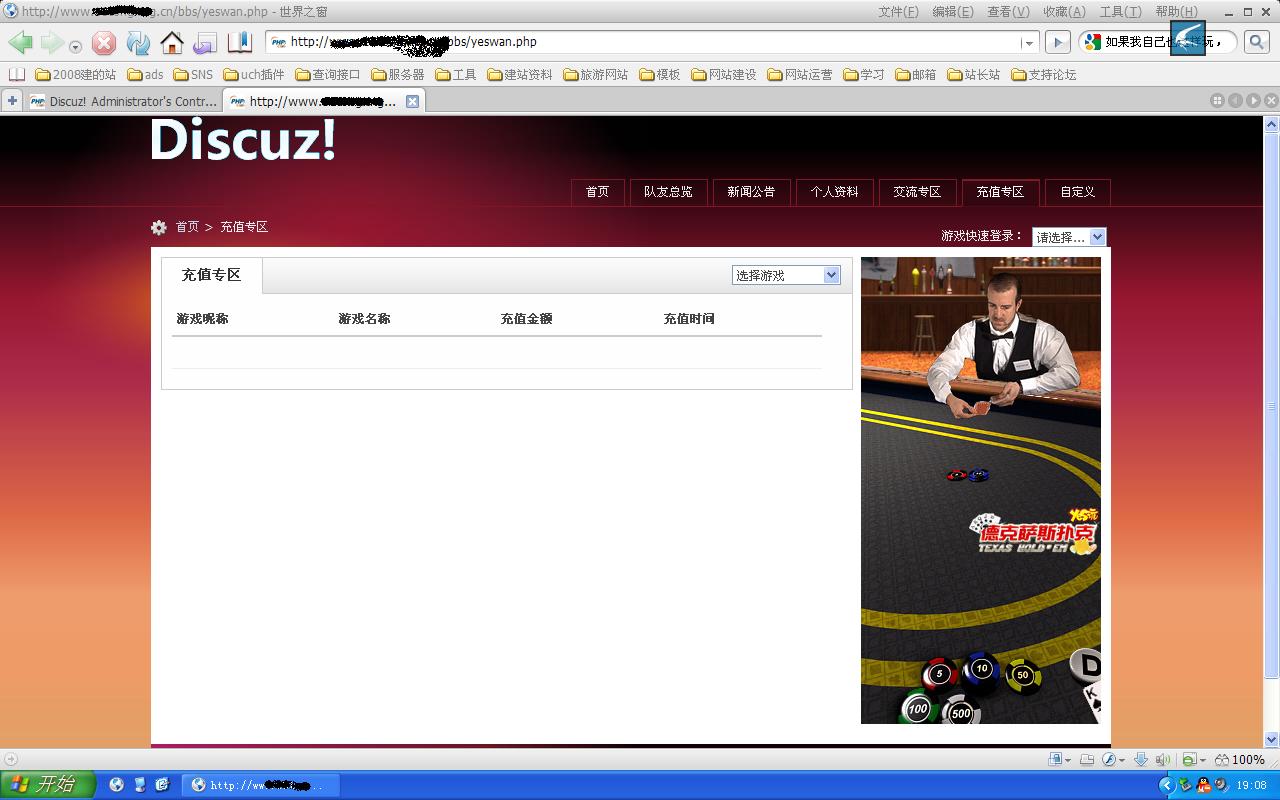Open the 旅游网站 bookmark folder
The image size is (1280, 800).
point(596,74)
